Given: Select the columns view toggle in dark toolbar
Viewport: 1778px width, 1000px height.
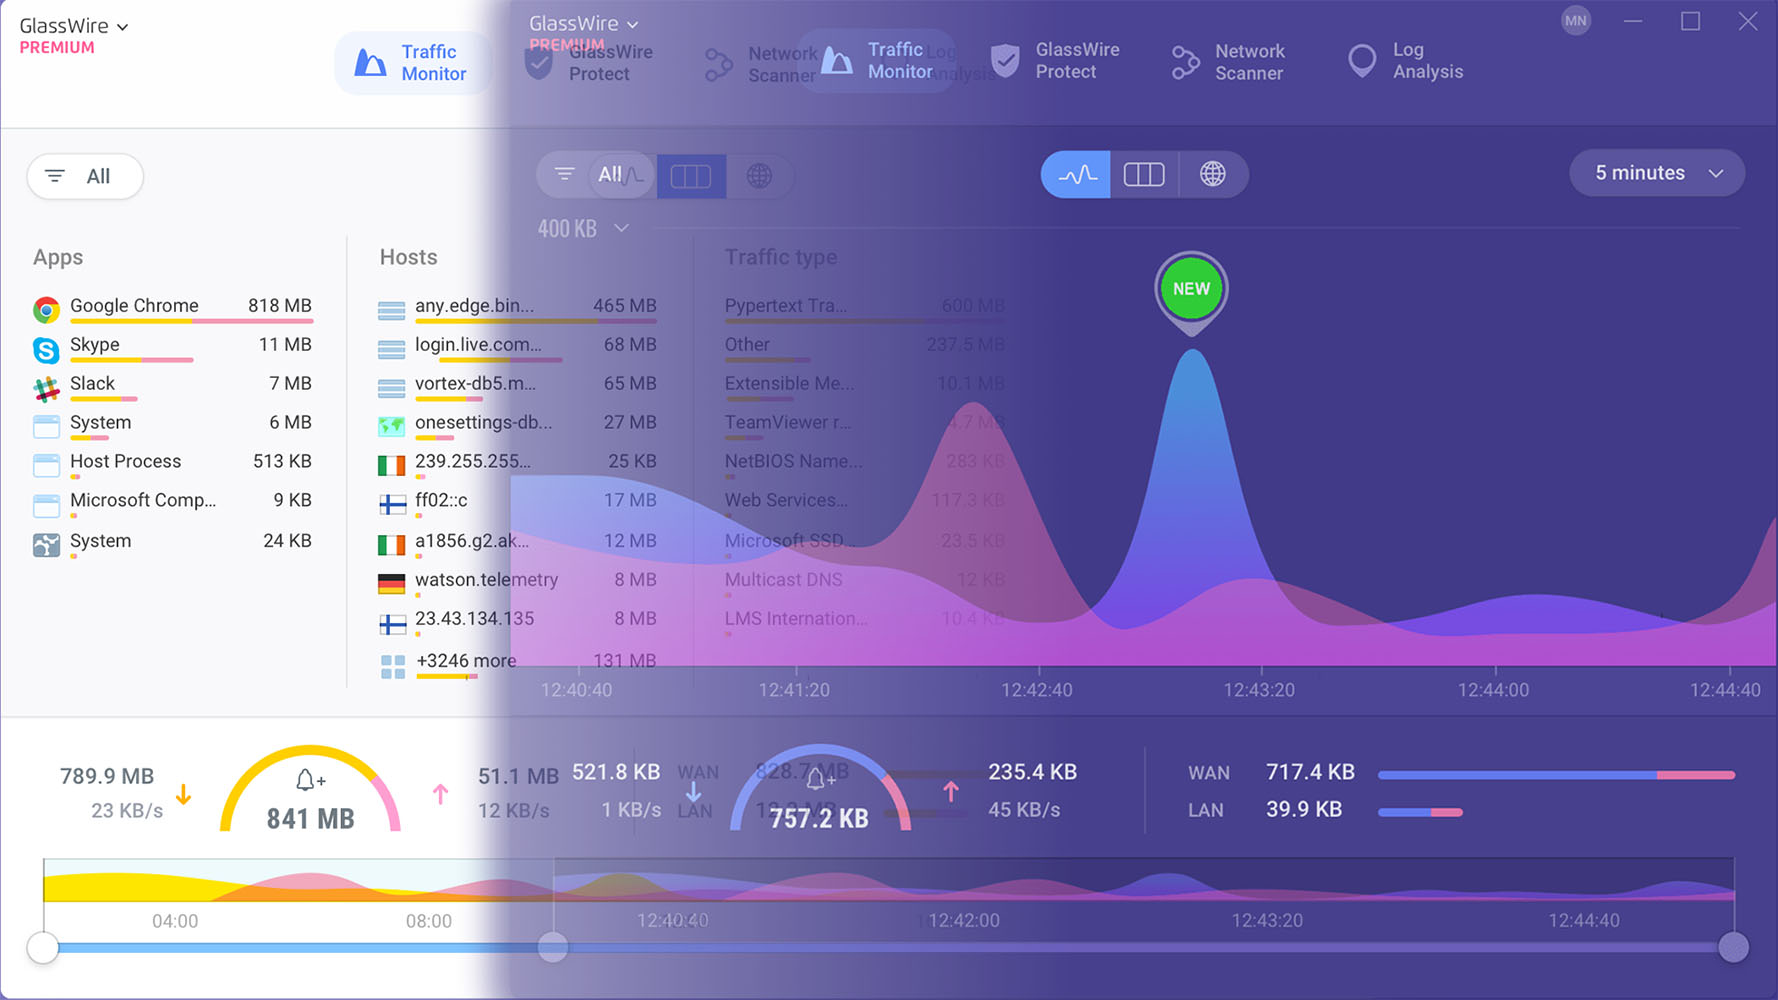Looking at the screenshot, I should 1144,174.
